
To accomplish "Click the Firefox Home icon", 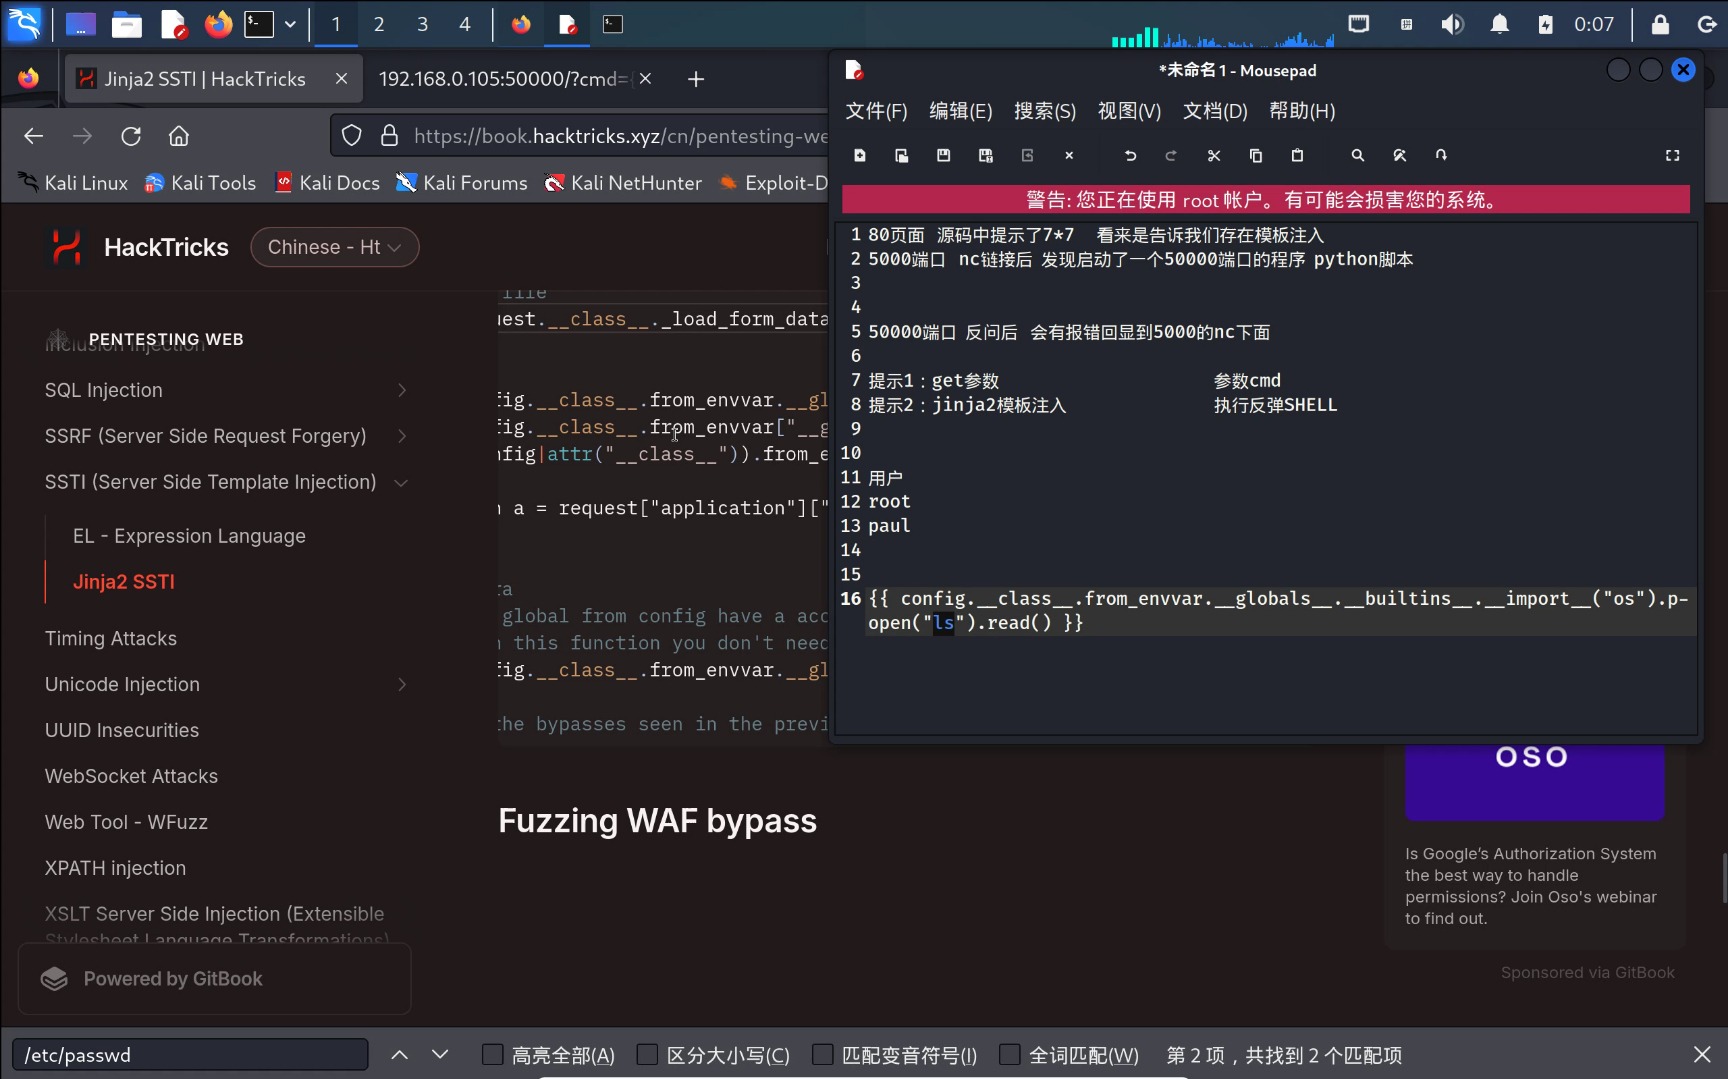I will [179, 136].
